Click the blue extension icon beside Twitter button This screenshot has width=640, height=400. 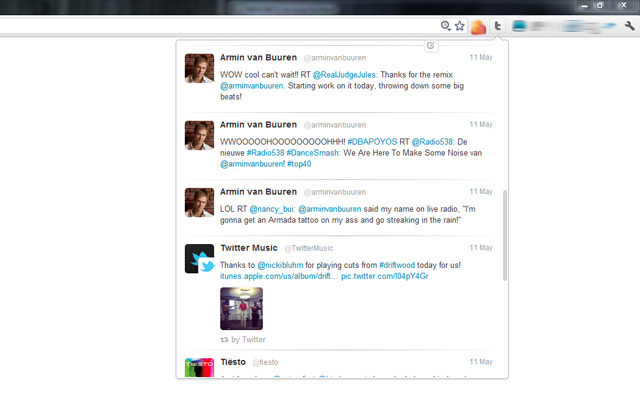pos(519,26)
